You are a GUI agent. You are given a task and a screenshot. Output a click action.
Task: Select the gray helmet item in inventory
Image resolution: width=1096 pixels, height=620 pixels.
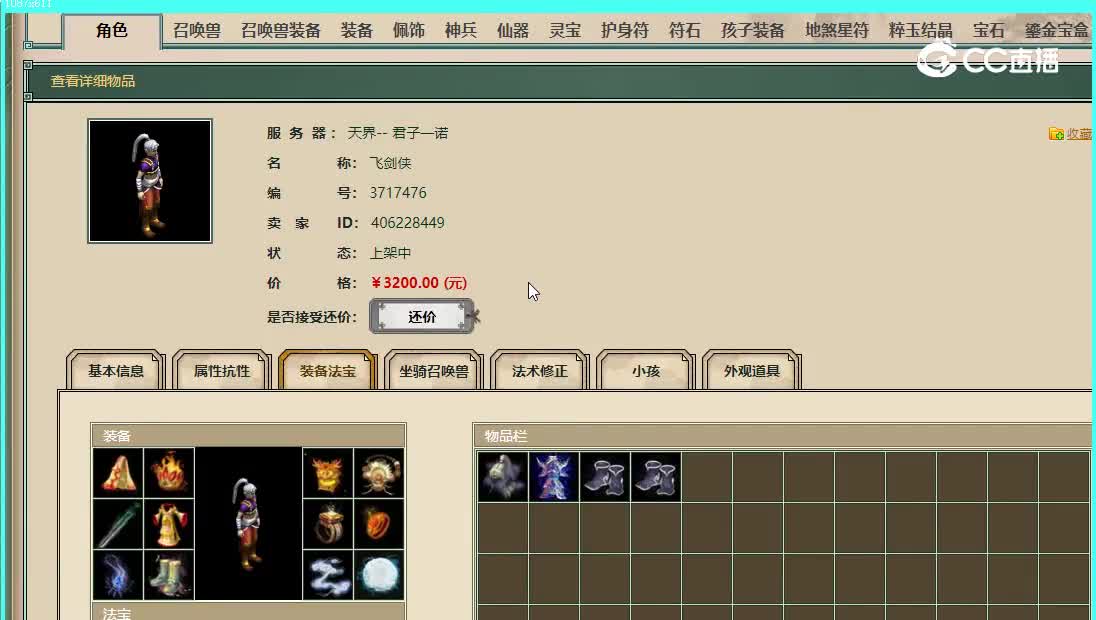pos(503,477)
